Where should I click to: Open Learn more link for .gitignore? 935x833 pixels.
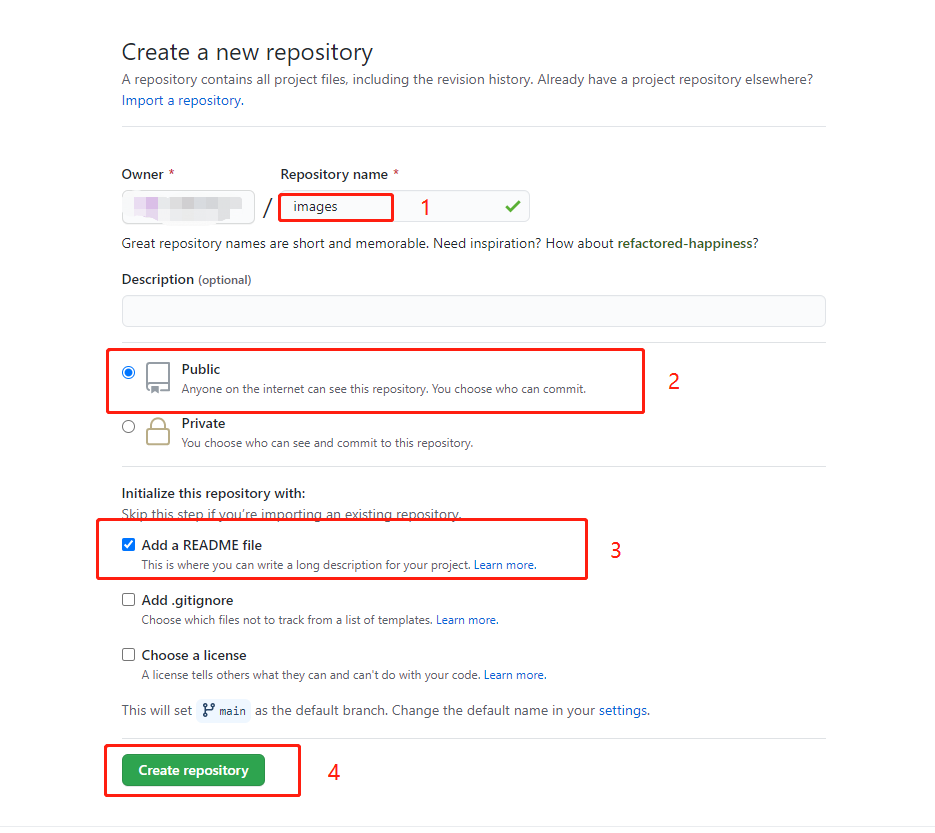(x=467, y=620)
